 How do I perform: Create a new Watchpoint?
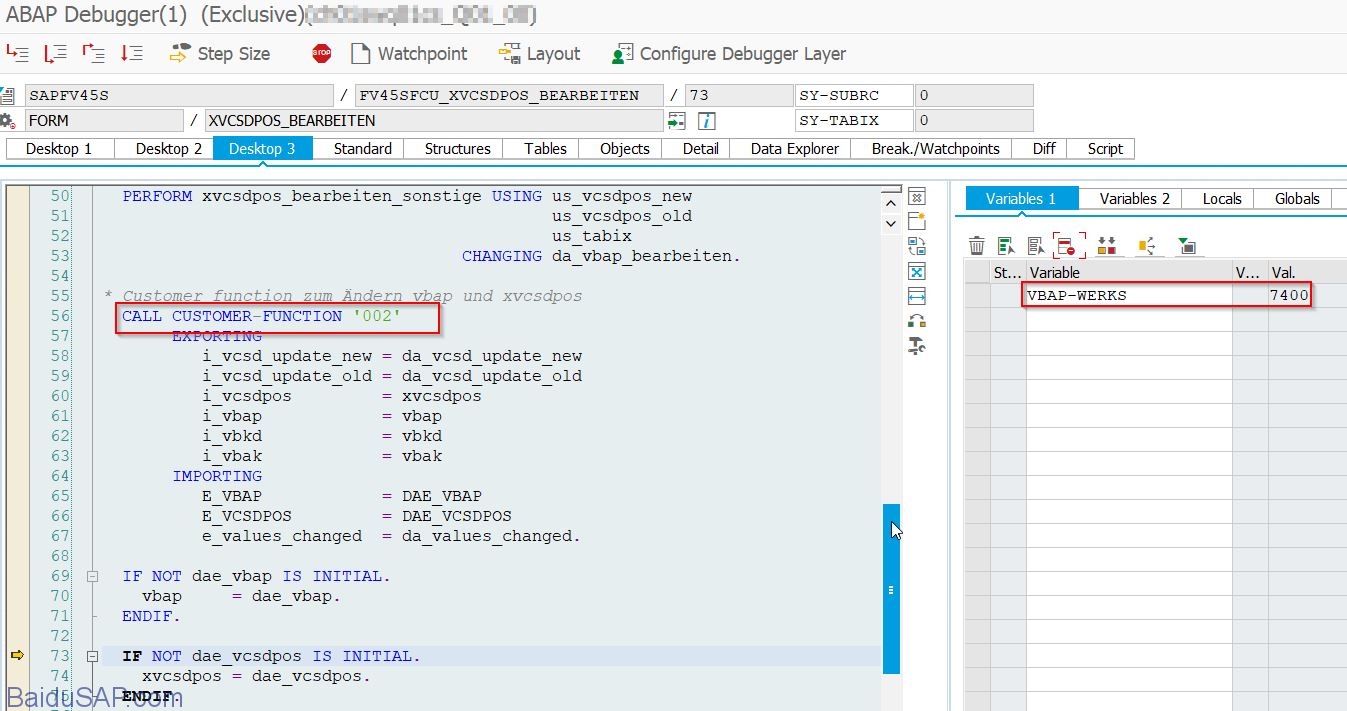(x=409, y=54)
